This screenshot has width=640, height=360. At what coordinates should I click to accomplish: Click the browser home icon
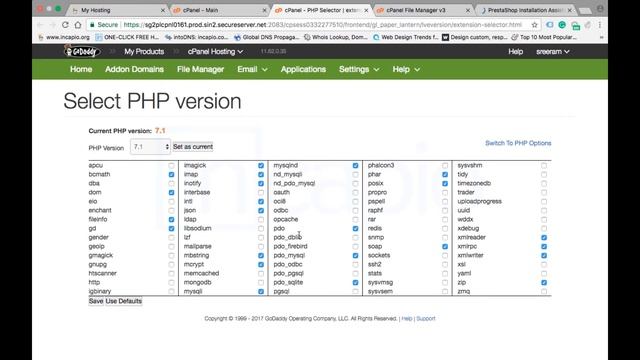pos(78,25)
